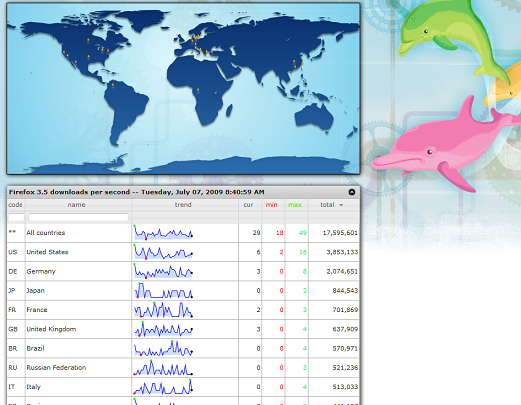Click total value 570,971

click(345, 348)
